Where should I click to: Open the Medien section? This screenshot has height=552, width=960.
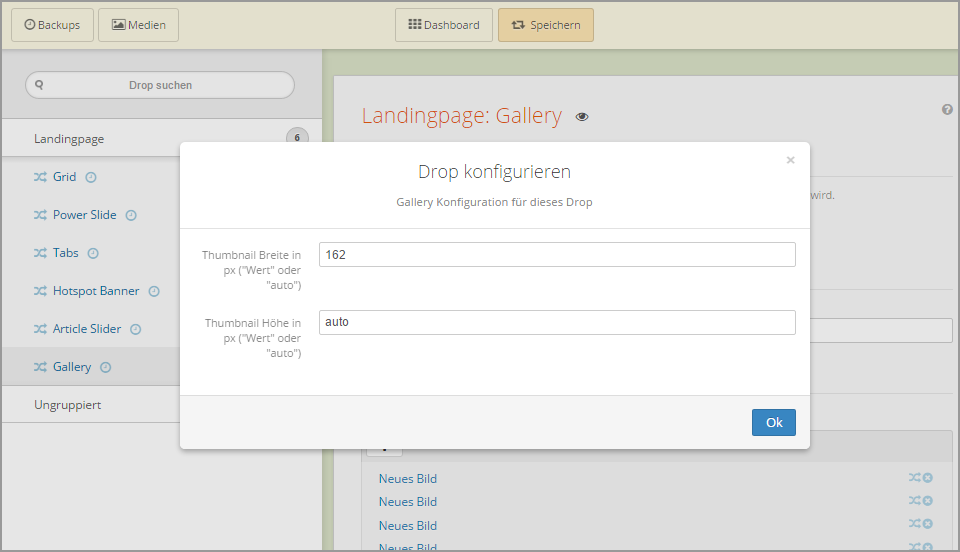tap(138, 25)
